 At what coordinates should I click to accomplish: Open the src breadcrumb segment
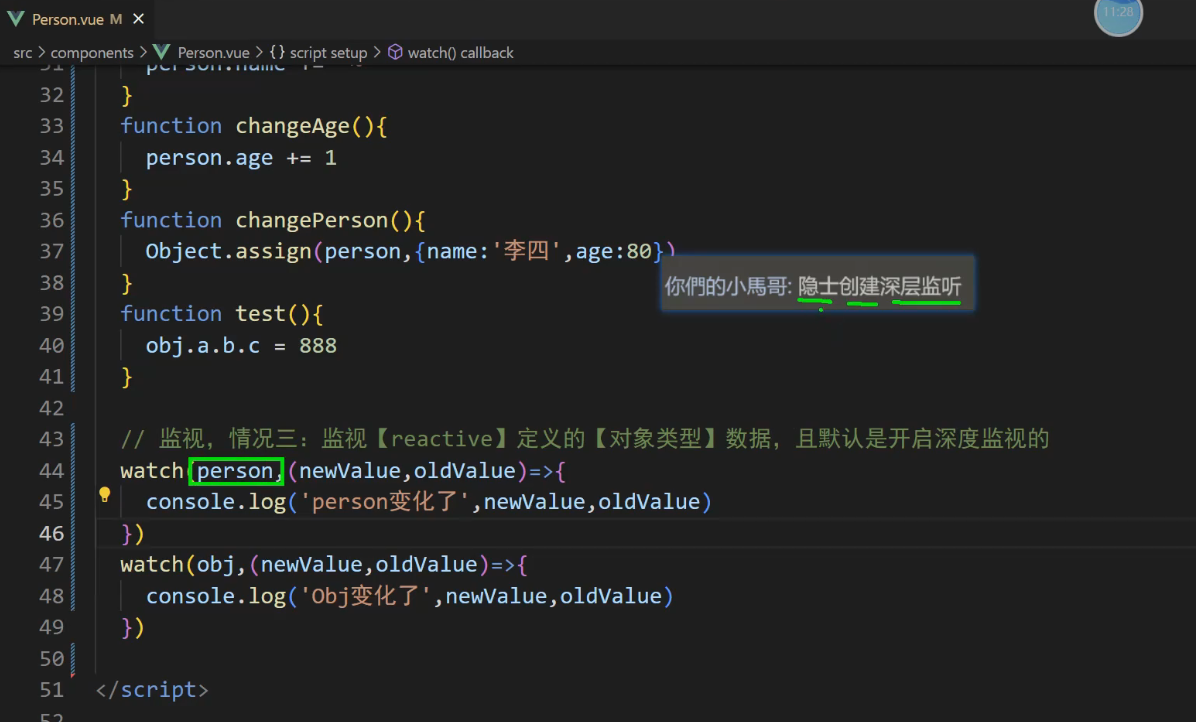[23, 53]
